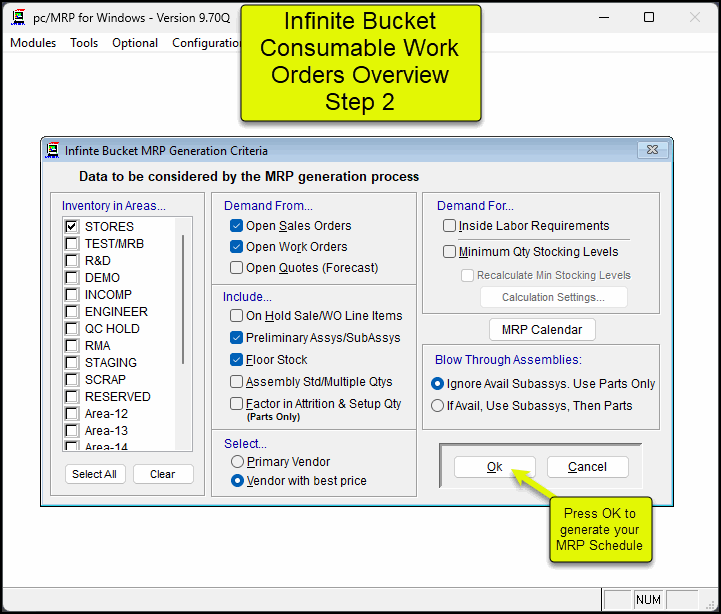Enable Factor in Attrition & Setup Qty
This screenshot has height=614, width=721.
[x=236, y=404]
